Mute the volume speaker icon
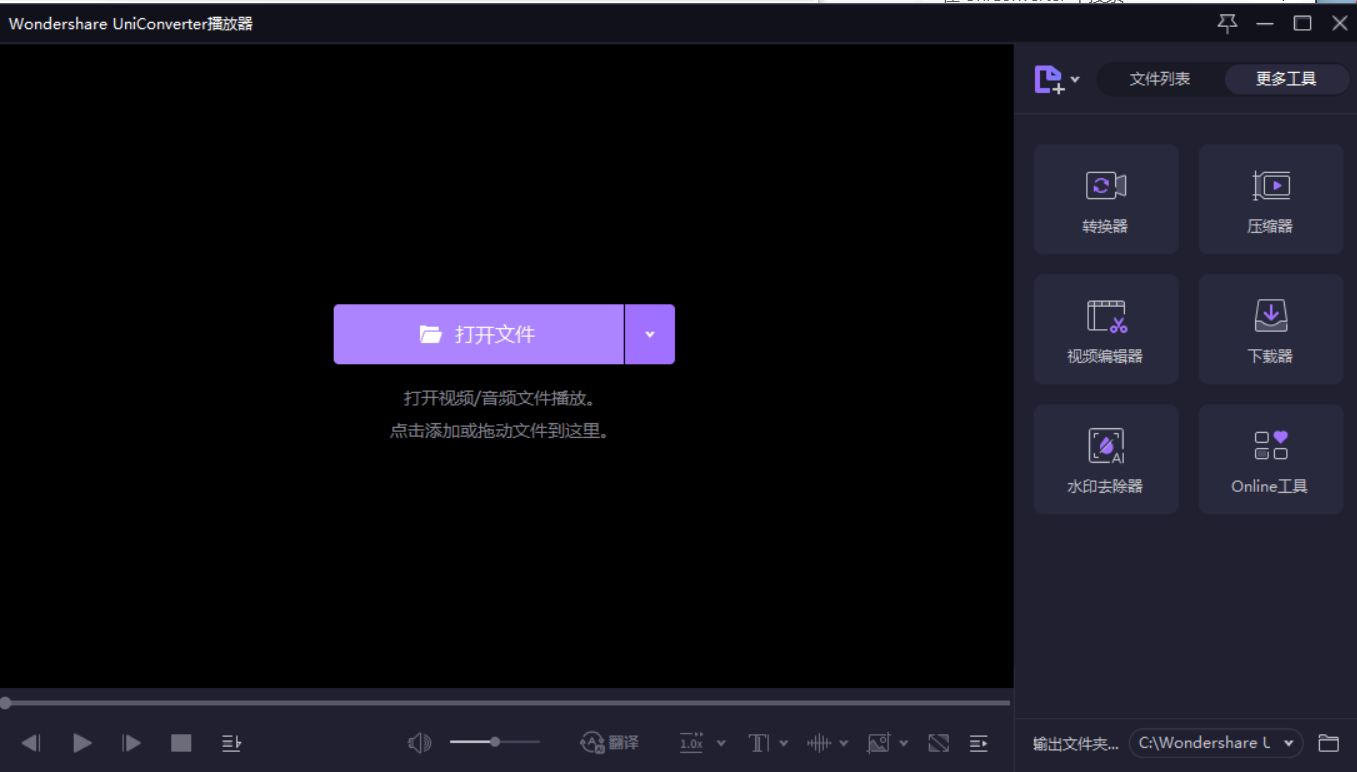 tap(420, 743)
